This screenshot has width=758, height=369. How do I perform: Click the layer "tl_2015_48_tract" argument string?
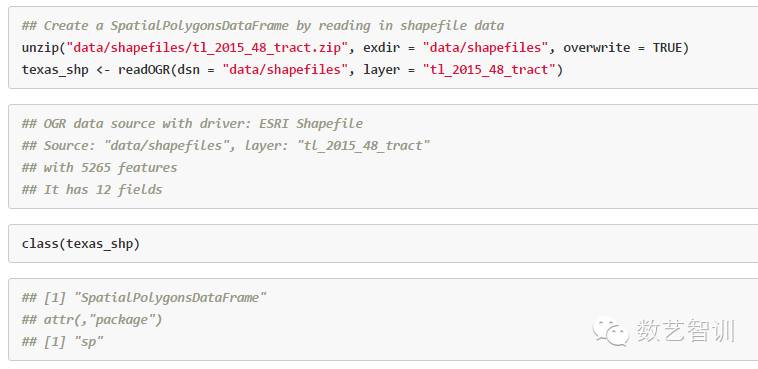[489, 70]
